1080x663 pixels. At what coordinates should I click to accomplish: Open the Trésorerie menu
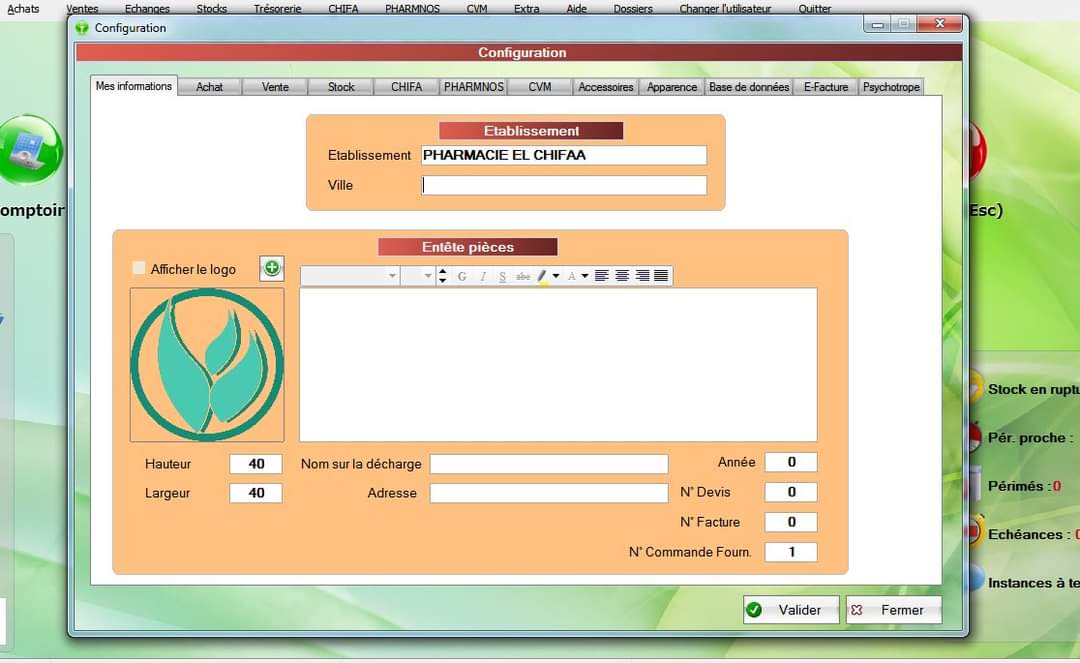pos(278,9)
